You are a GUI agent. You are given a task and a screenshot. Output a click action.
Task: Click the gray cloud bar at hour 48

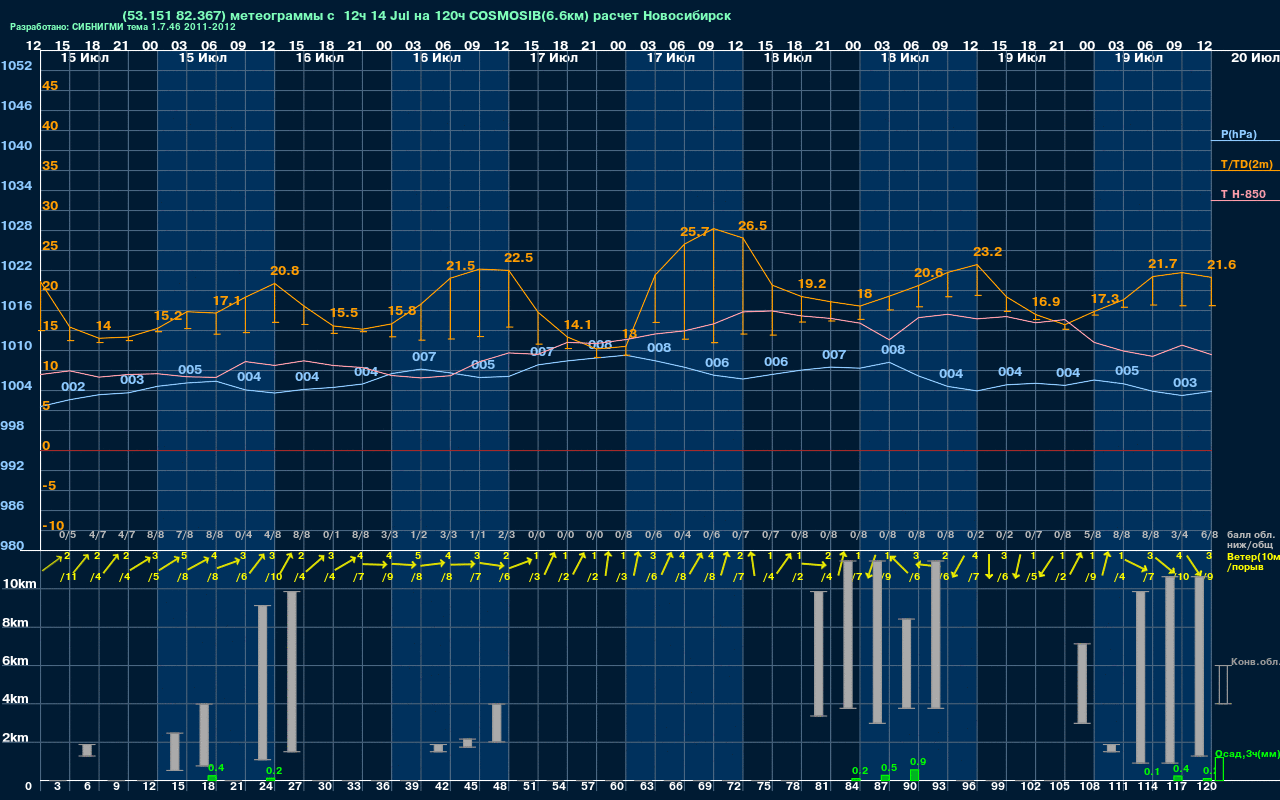click(497, 723)
